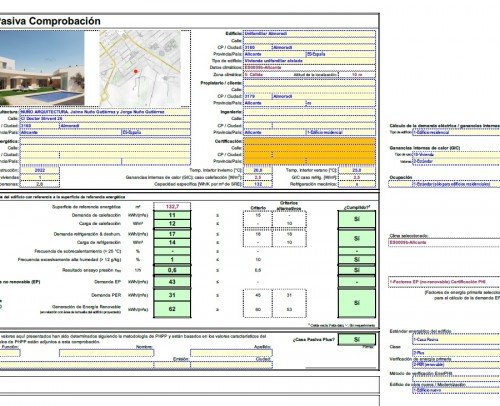Open the '2-PER (renovable)' verification dropdown
Image resolution: width=500 pixels, height=406 pixels.
coord(456,365)
